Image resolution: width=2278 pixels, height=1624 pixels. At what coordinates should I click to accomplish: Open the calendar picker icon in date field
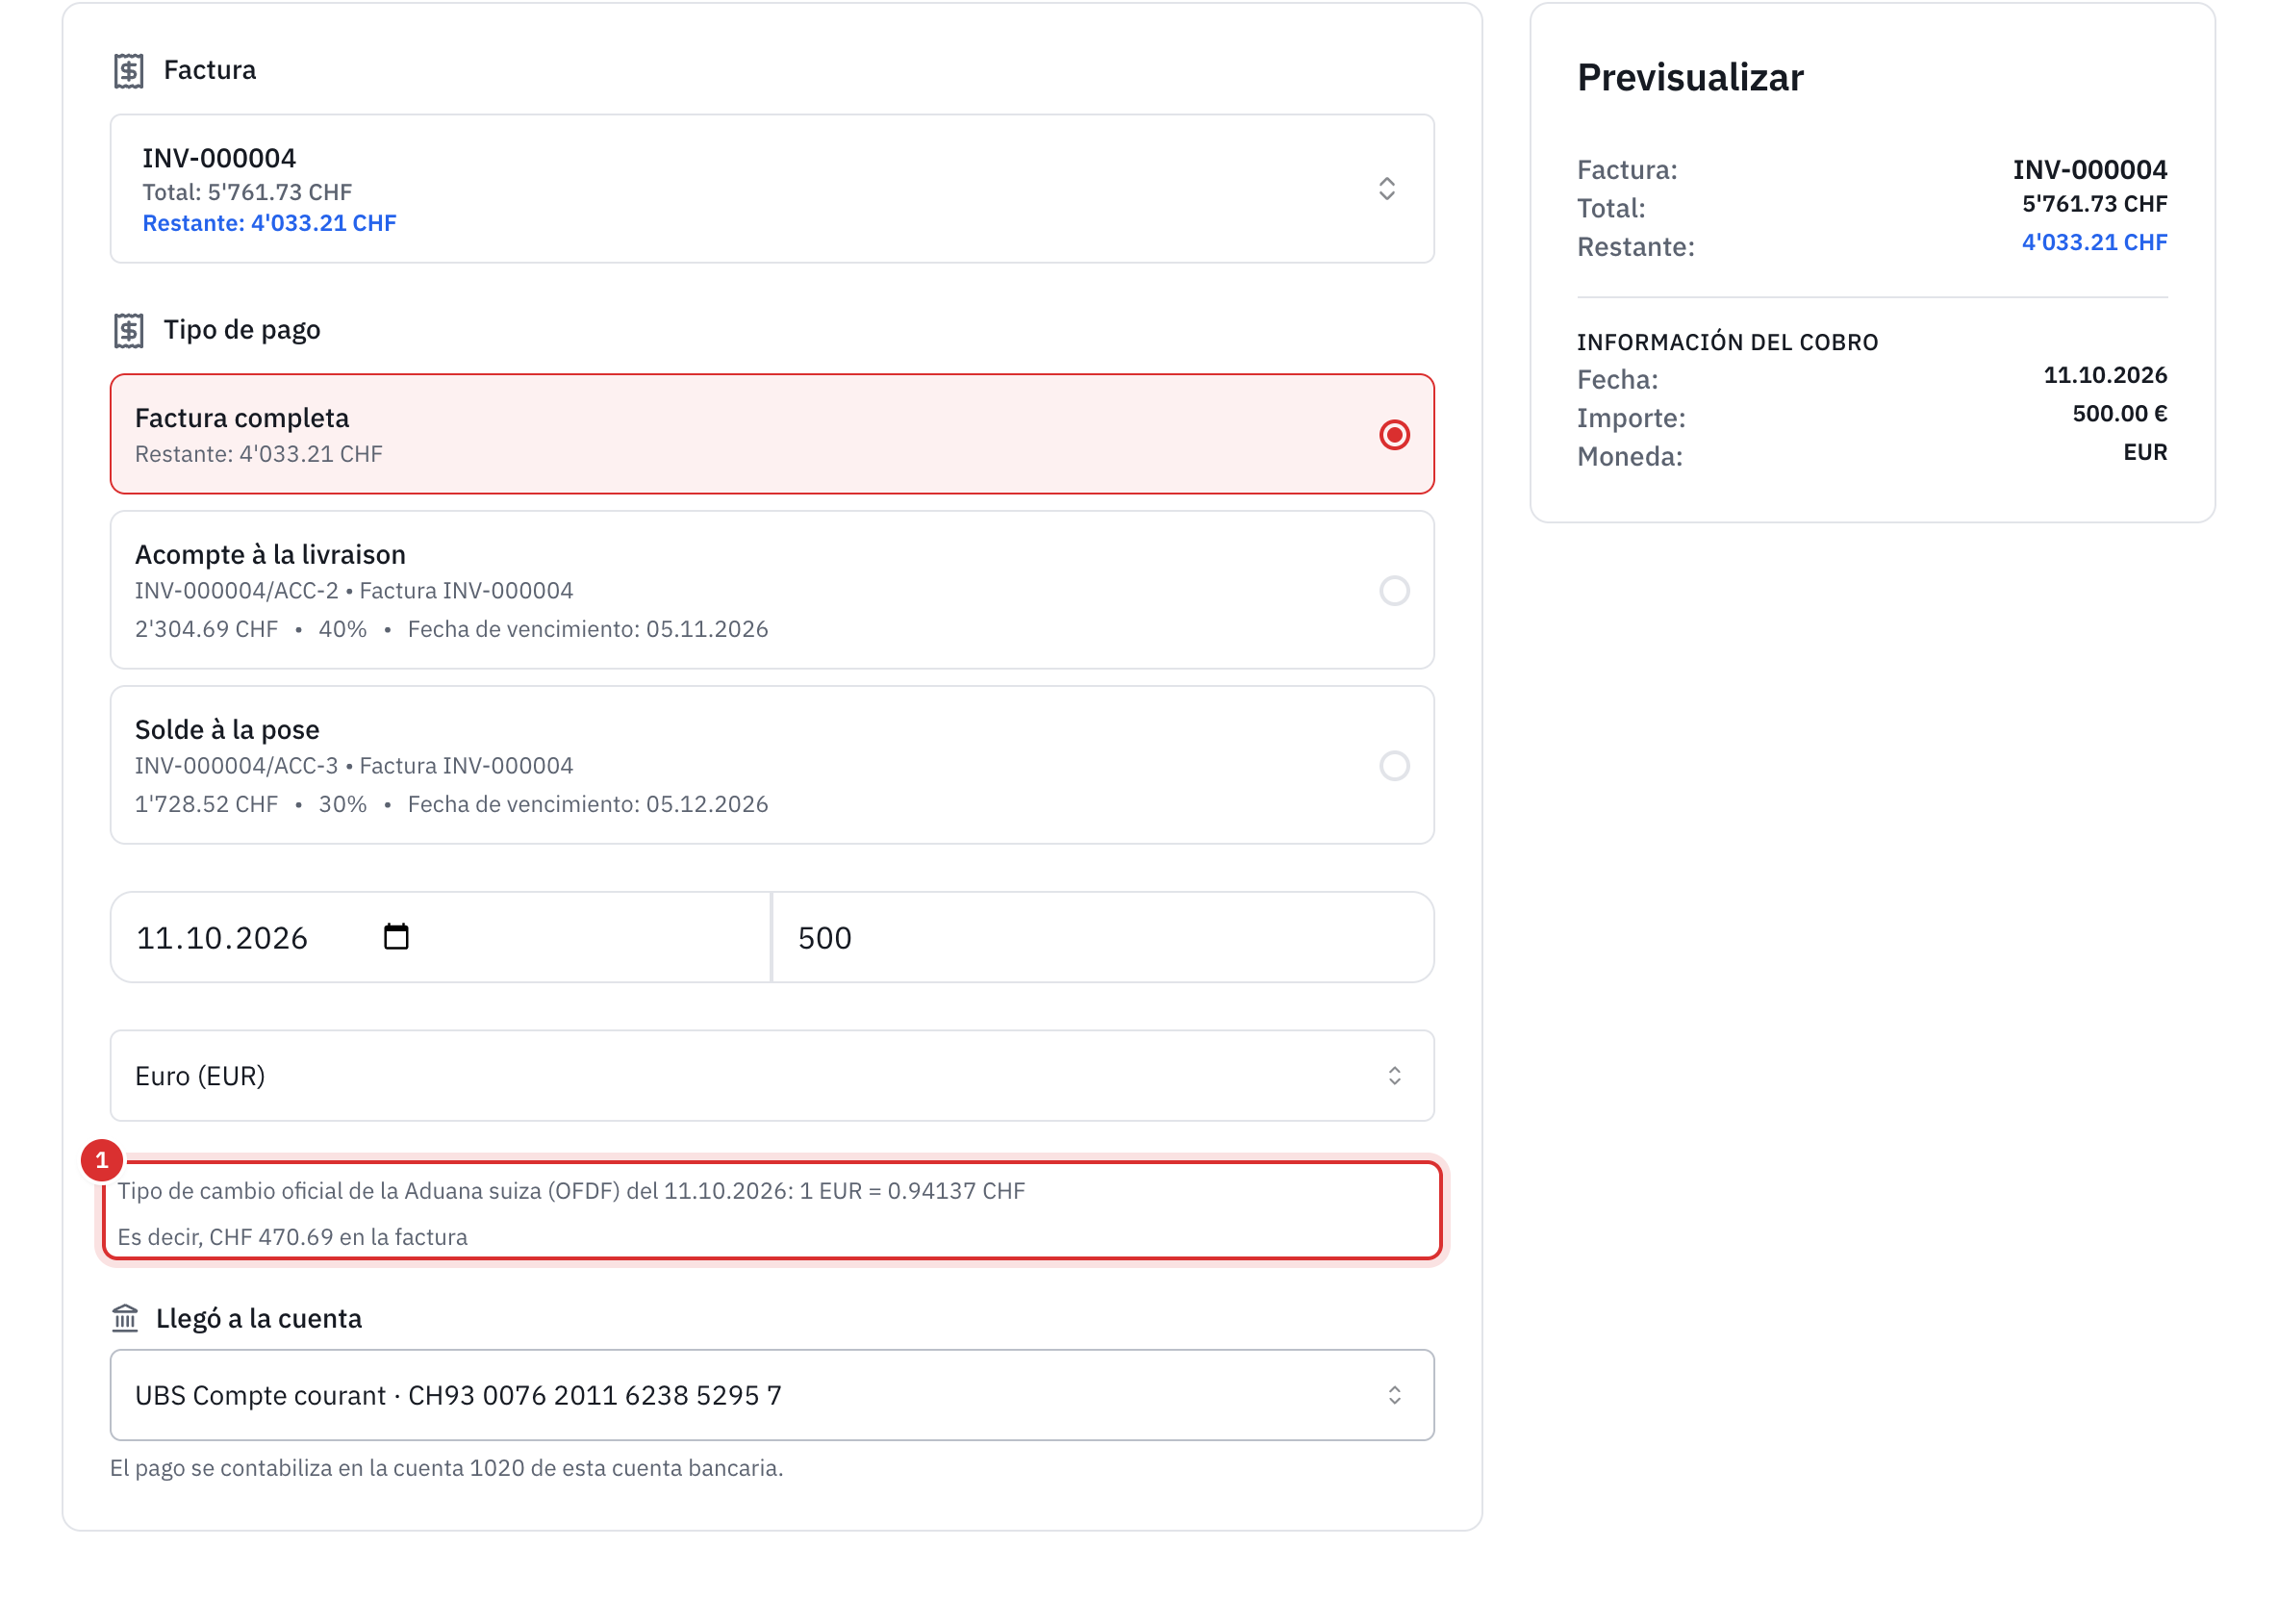[396, 937]
